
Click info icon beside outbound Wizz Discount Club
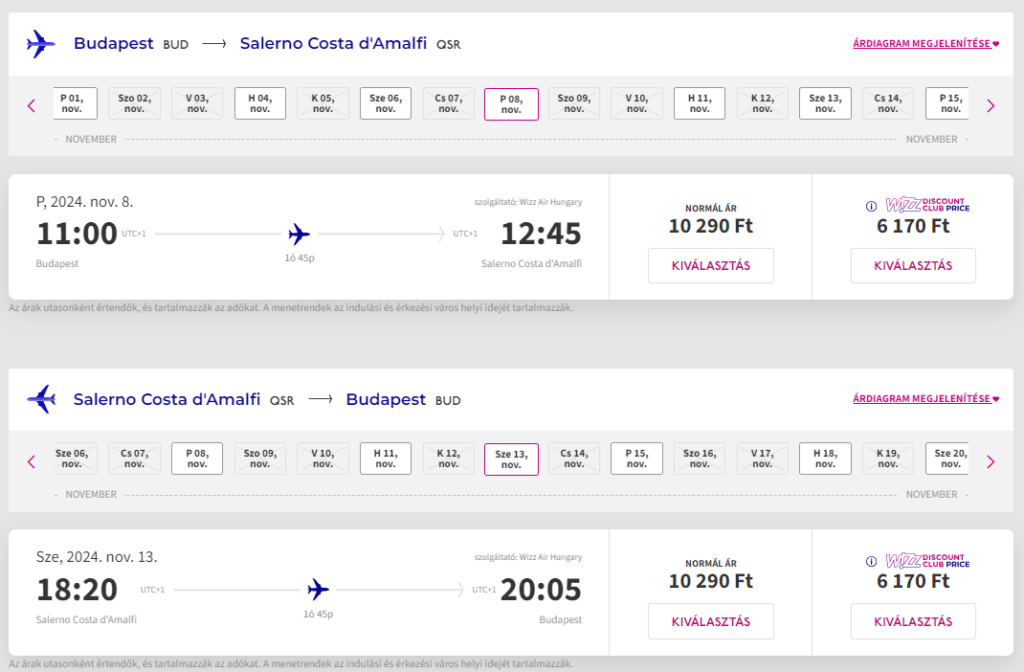tap(871, 207)
